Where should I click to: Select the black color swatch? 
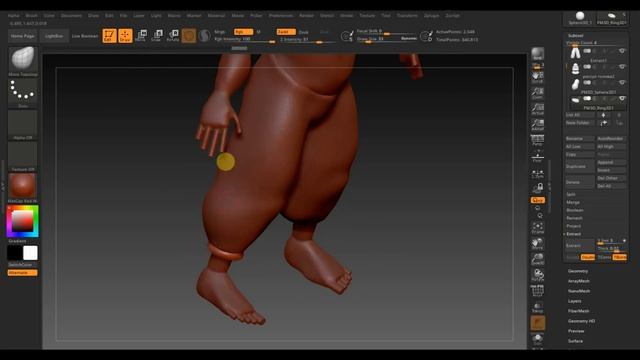tap(15, 253)
